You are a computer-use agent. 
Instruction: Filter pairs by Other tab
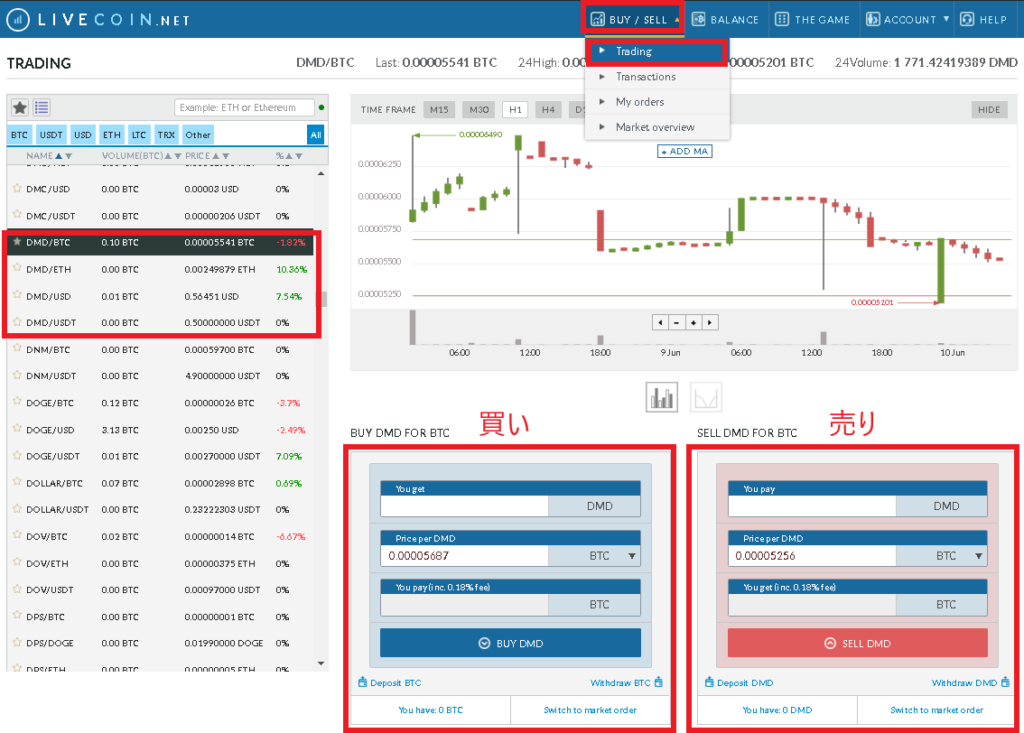198,135
